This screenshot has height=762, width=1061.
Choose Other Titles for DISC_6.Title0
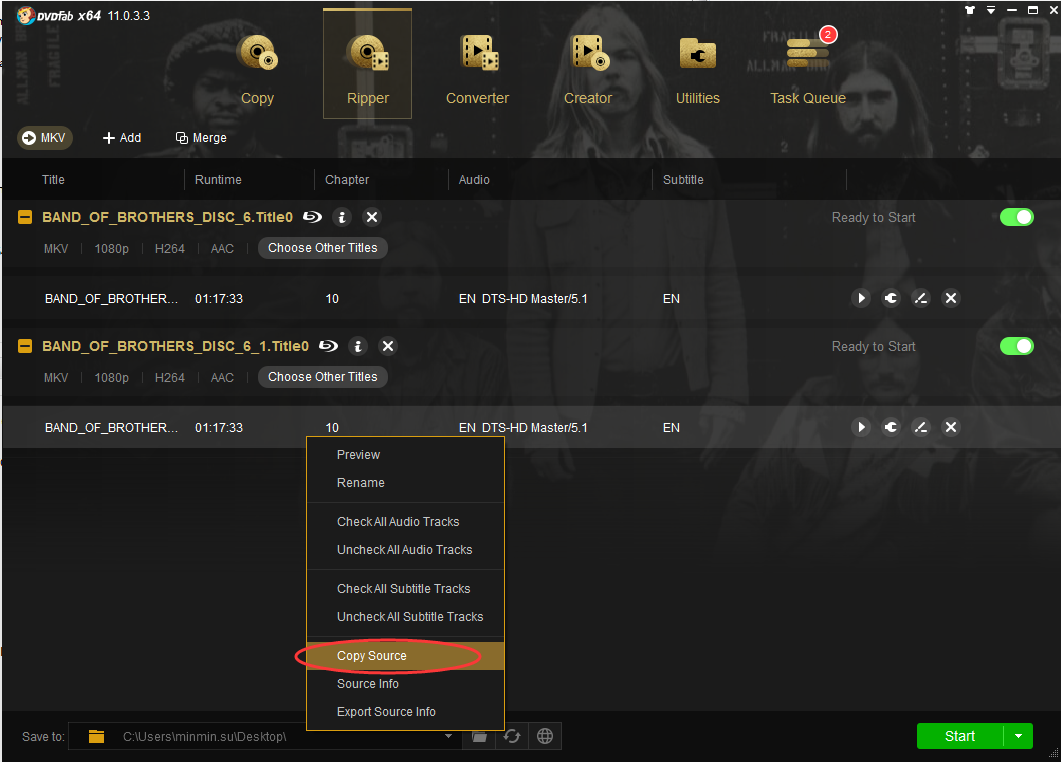[323, 248]
